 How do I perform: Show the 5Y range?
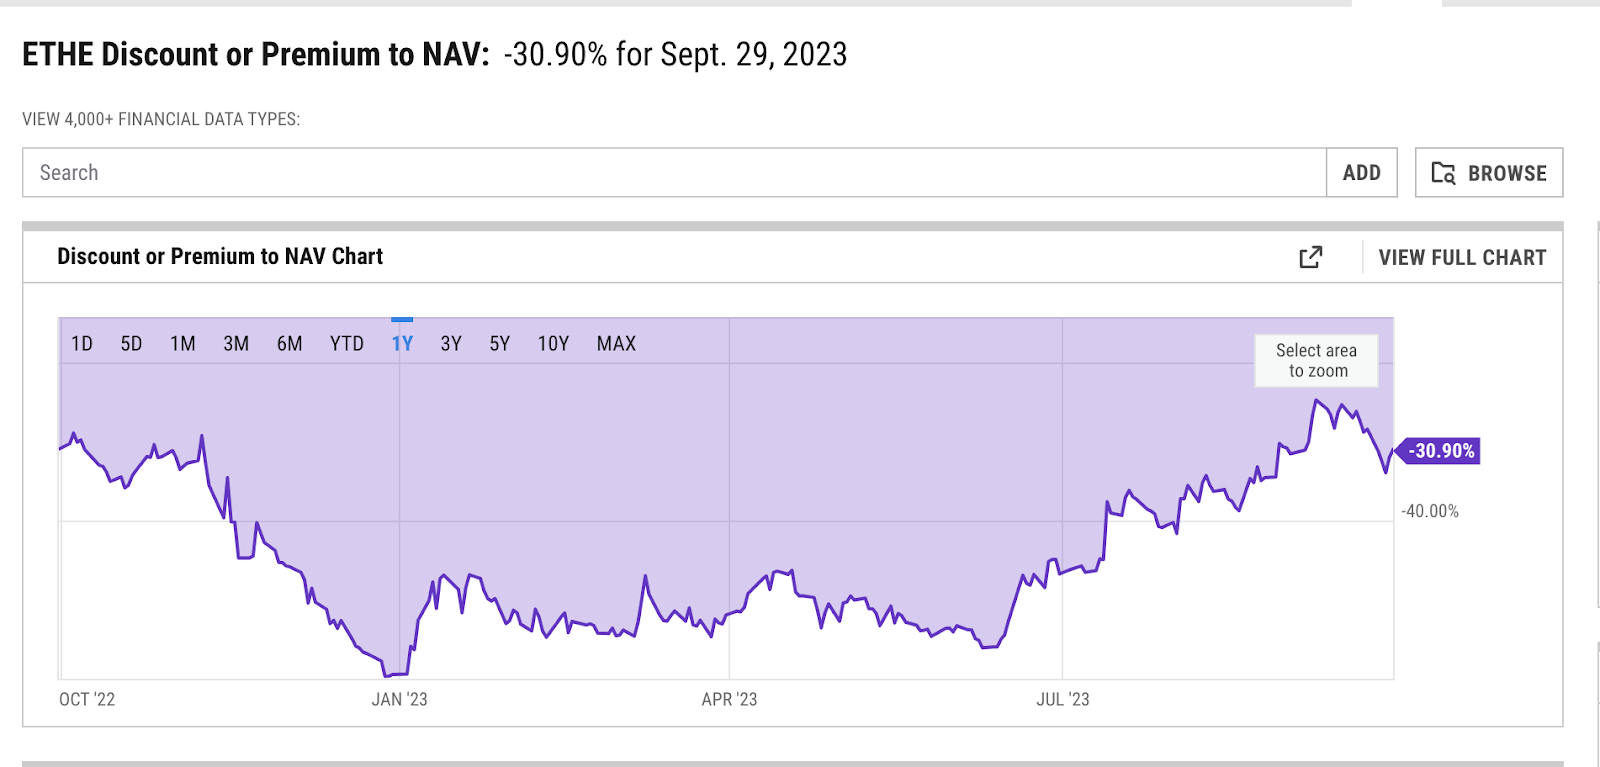pyautogui.click(x=500, y=344)
